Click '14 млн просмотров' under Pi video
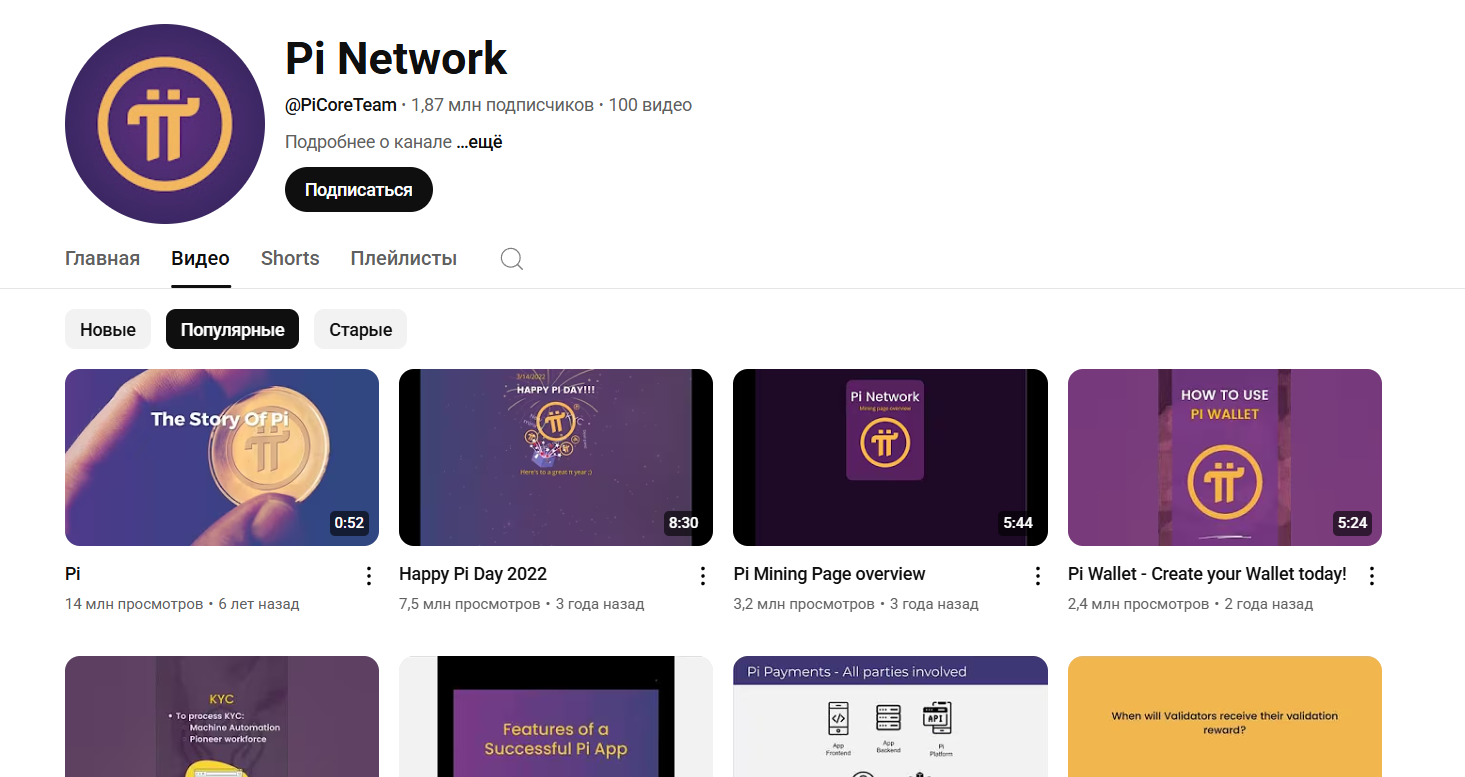Viewport: 1465px width, 777px height. 134,604
